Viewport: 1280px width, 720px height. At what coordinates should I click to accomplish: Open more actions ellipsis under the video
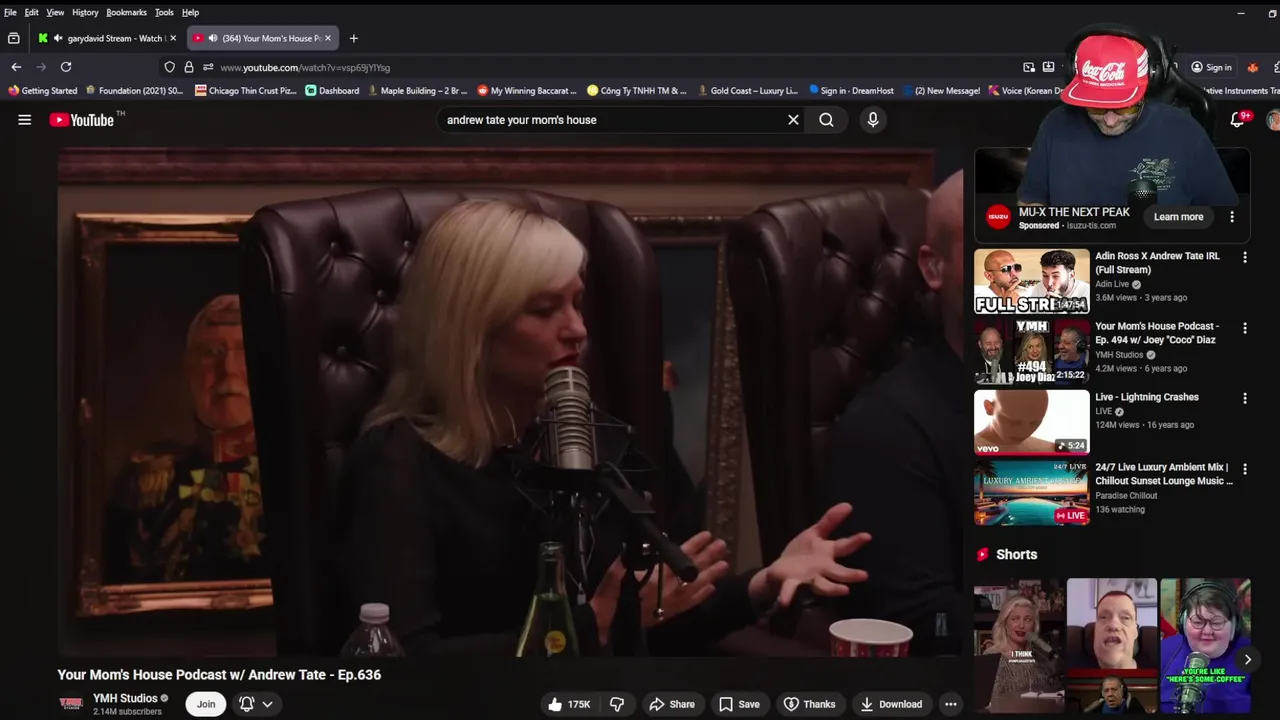[x=951, y=704]
